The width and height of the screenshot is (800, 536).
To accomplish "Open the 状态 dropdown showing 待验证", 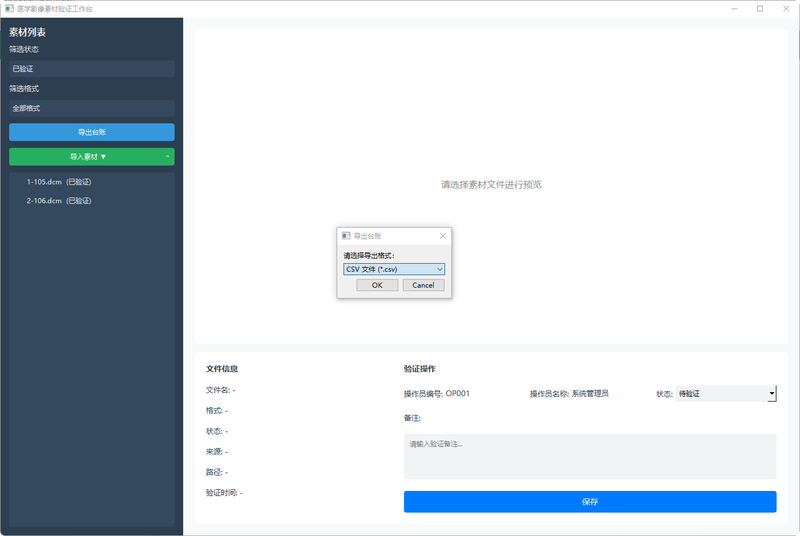I will pyautogui.click(x=726, y=393).
